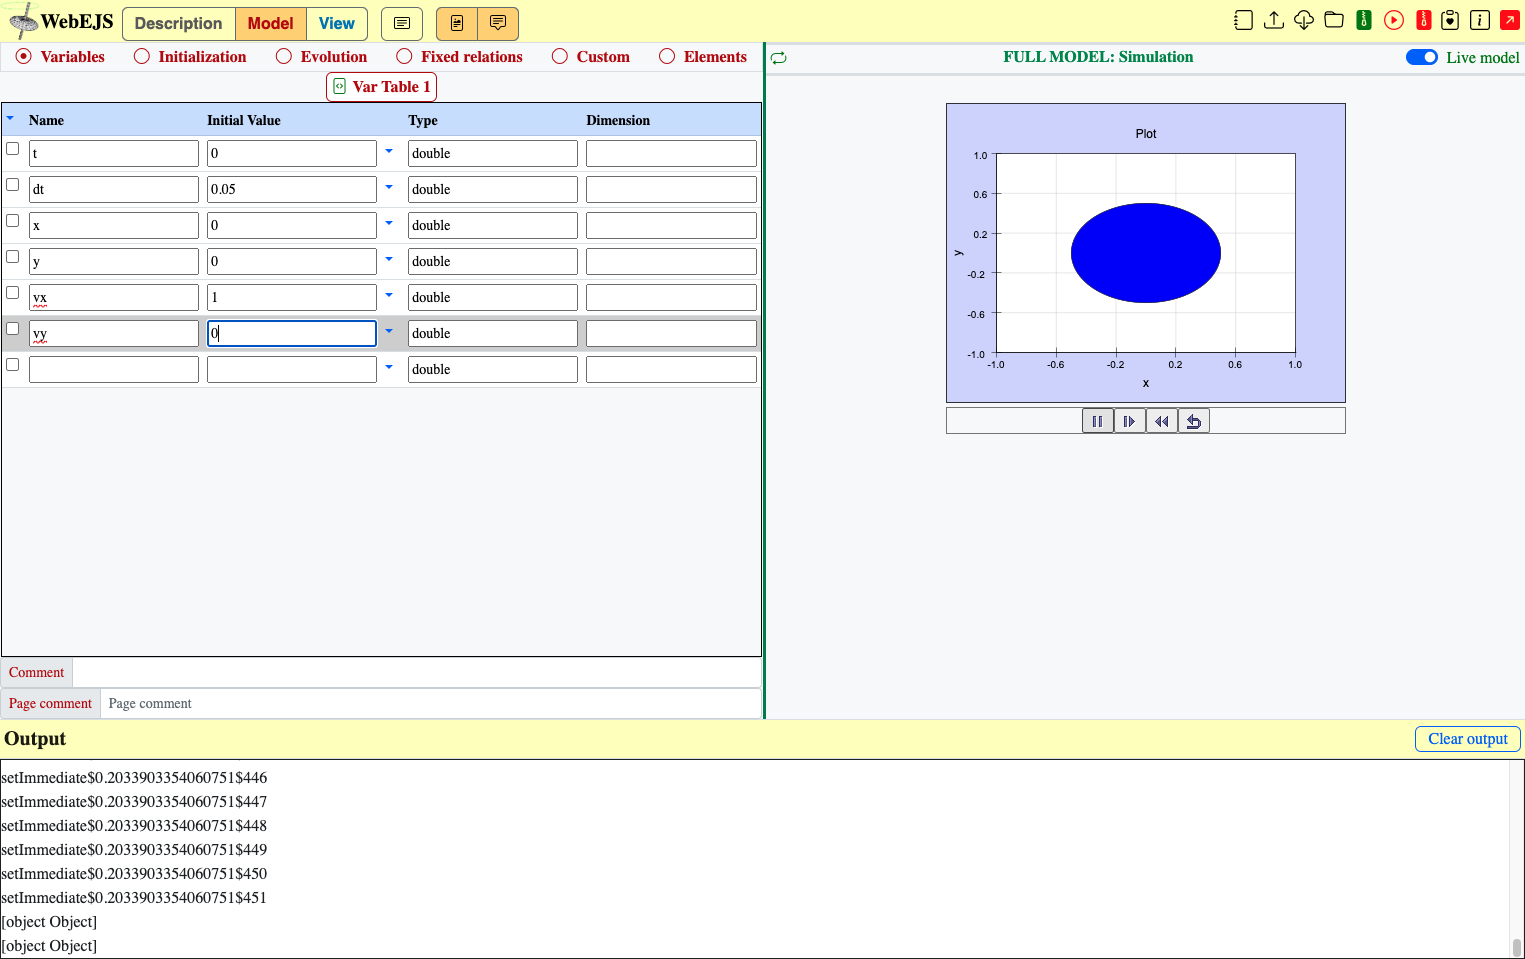The width and height of the screenshot is (1525, 959).
Task: Toggle the Live model switch
Action: click(1421, 57)
